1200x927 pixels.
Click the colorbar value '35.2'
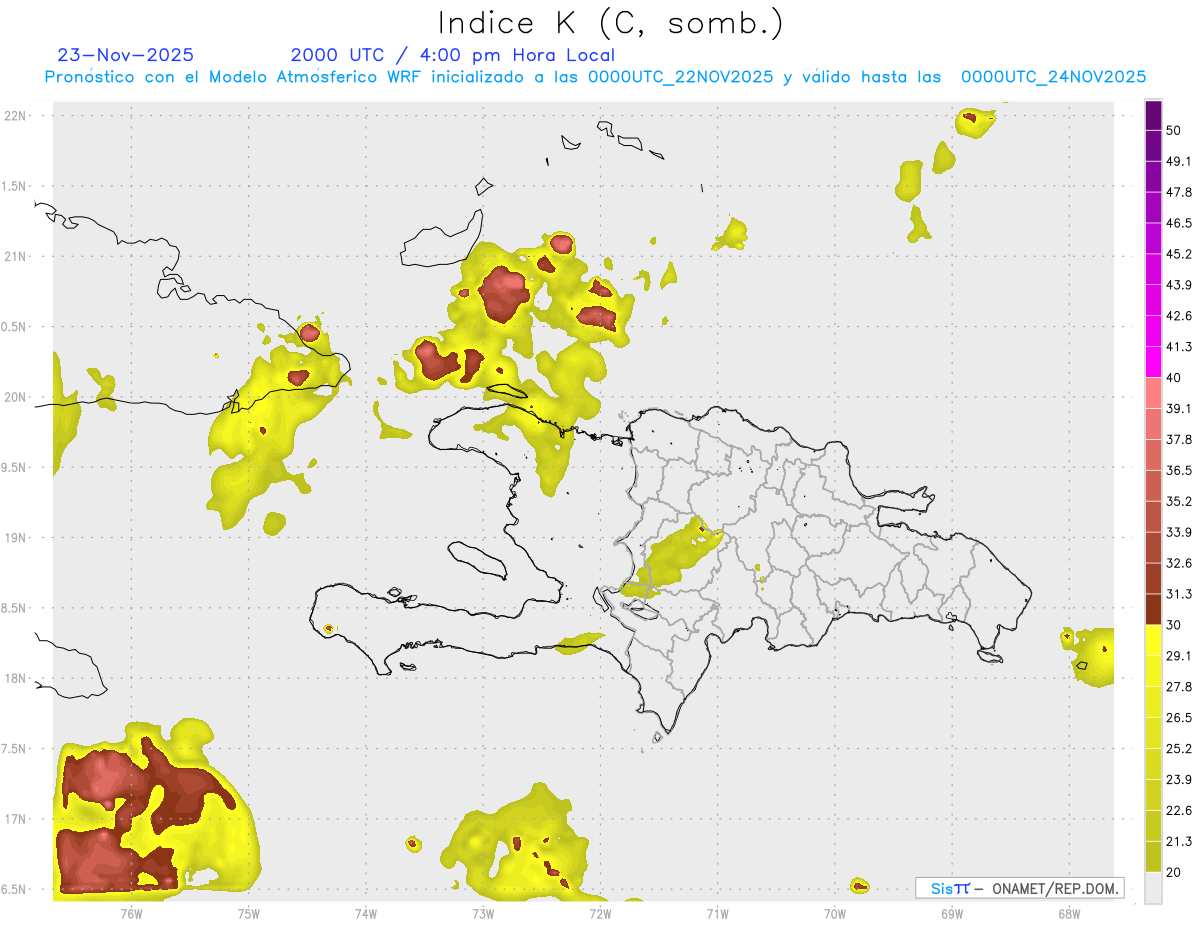[x=1179, y=501]
